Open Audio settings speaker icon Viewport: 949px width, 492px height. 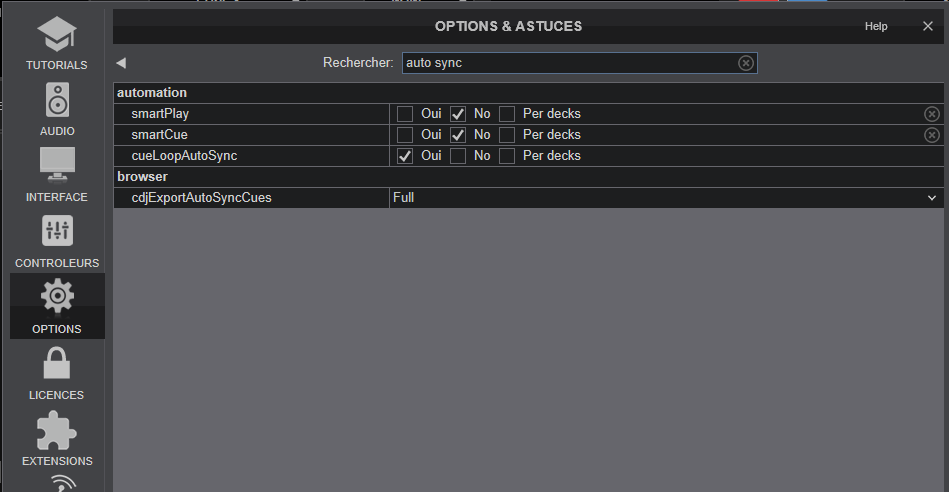coord(57,99)
